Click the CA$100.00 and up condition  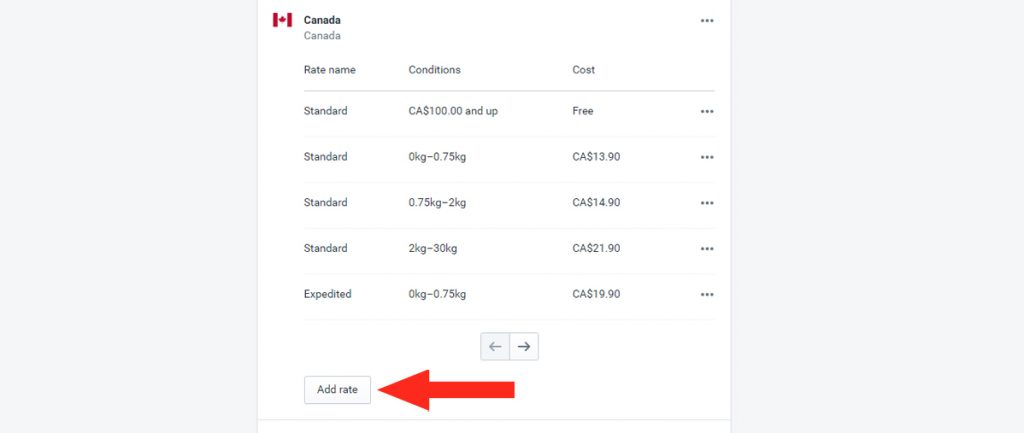coord(453,111)
